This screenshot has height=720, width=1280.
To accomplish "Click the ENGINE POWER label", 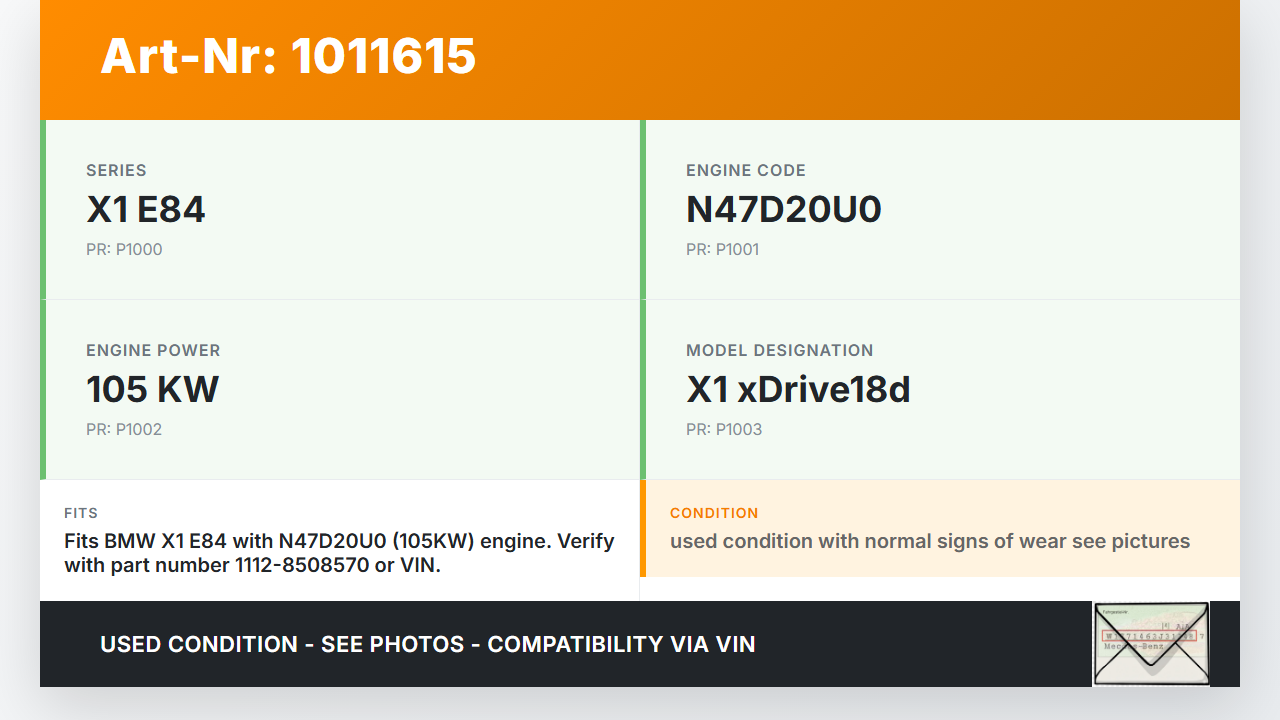I will [153, 351].
